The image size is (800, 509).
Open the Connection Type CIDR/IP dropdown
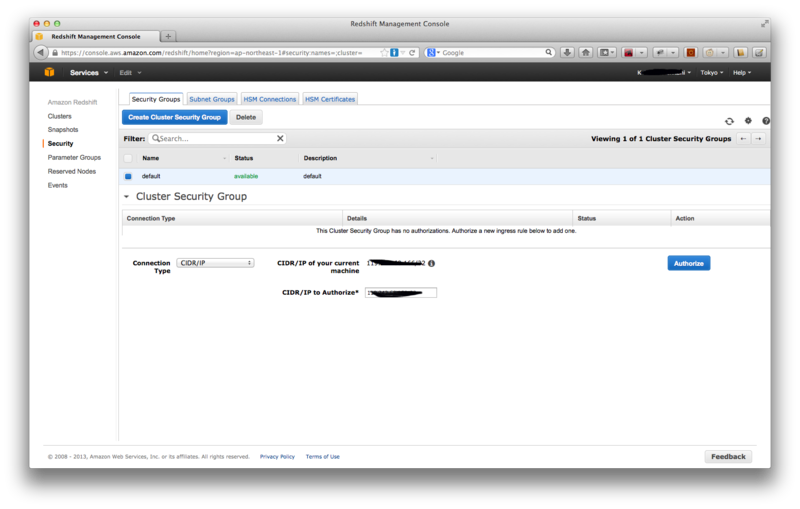click(x=215, y=263)
